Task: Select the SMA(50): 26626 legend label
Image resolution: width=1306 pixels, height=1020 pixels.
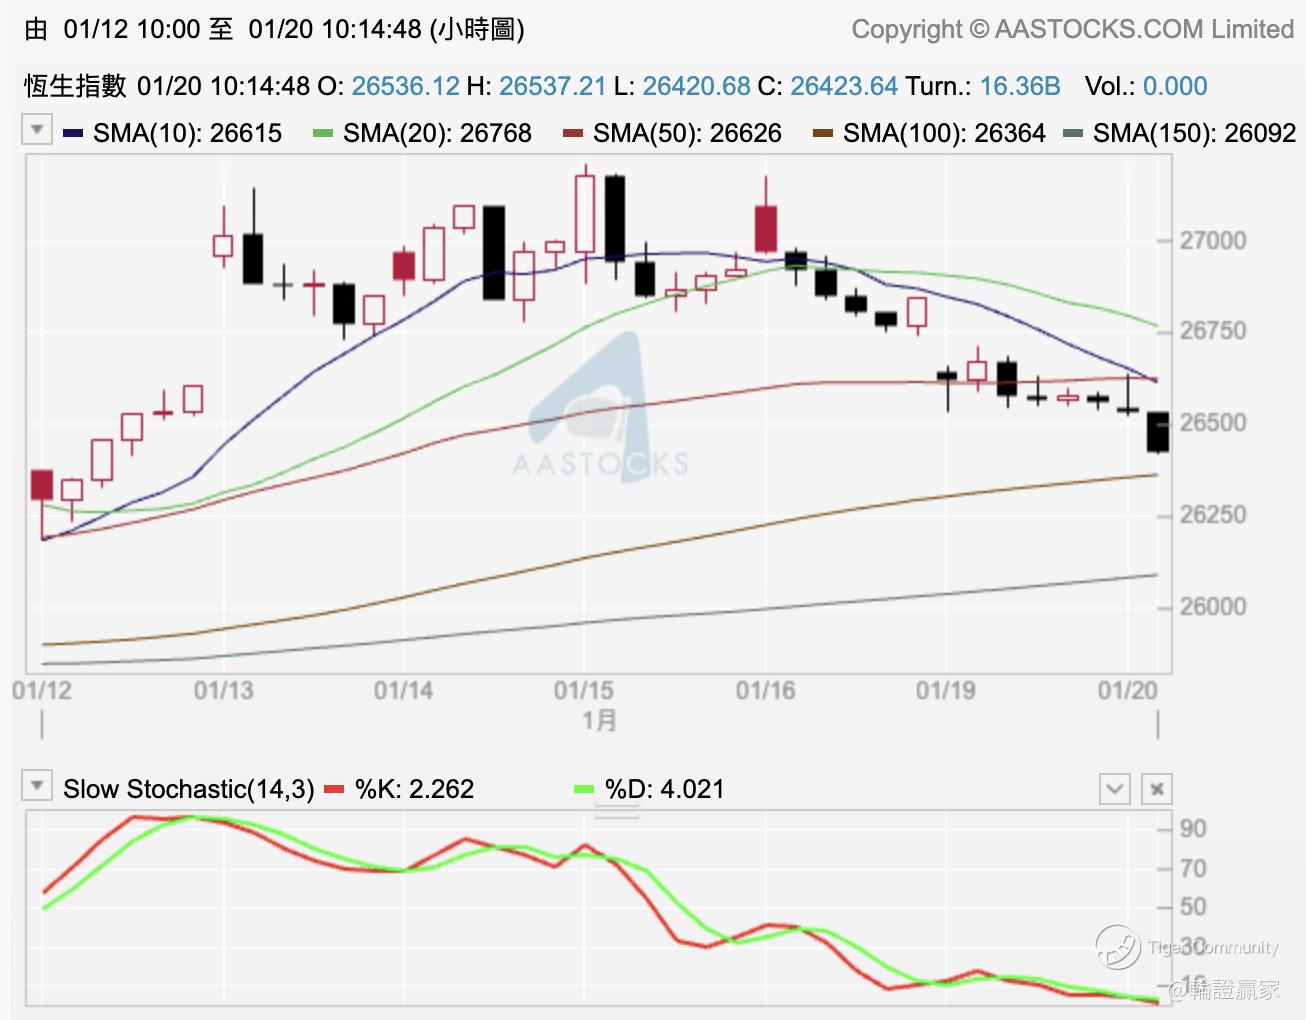Action: (x=687, y=133)
